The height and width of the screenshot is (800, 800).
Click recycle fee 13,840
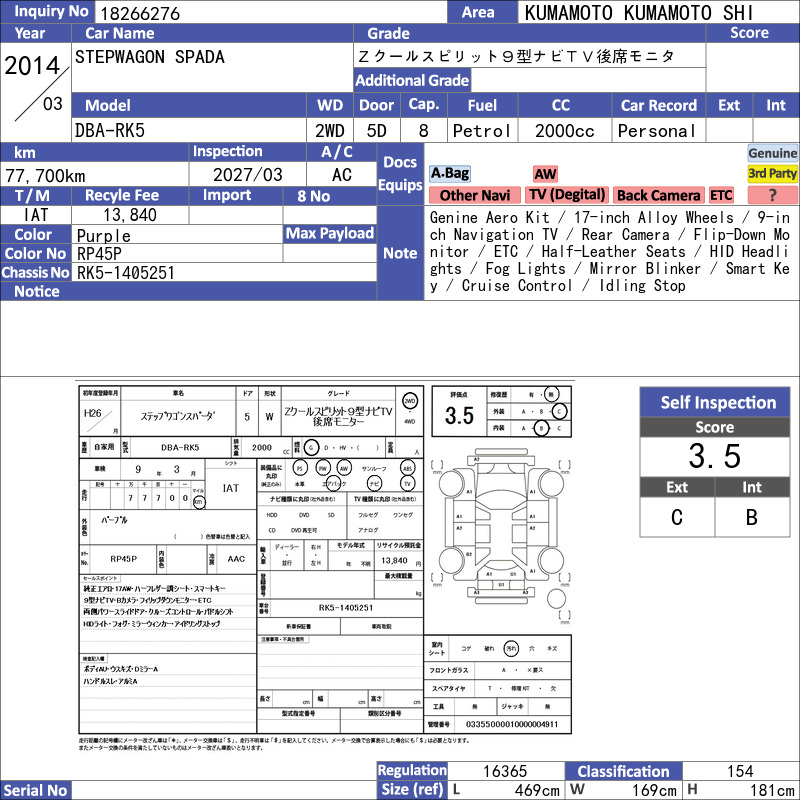[130, 215]
